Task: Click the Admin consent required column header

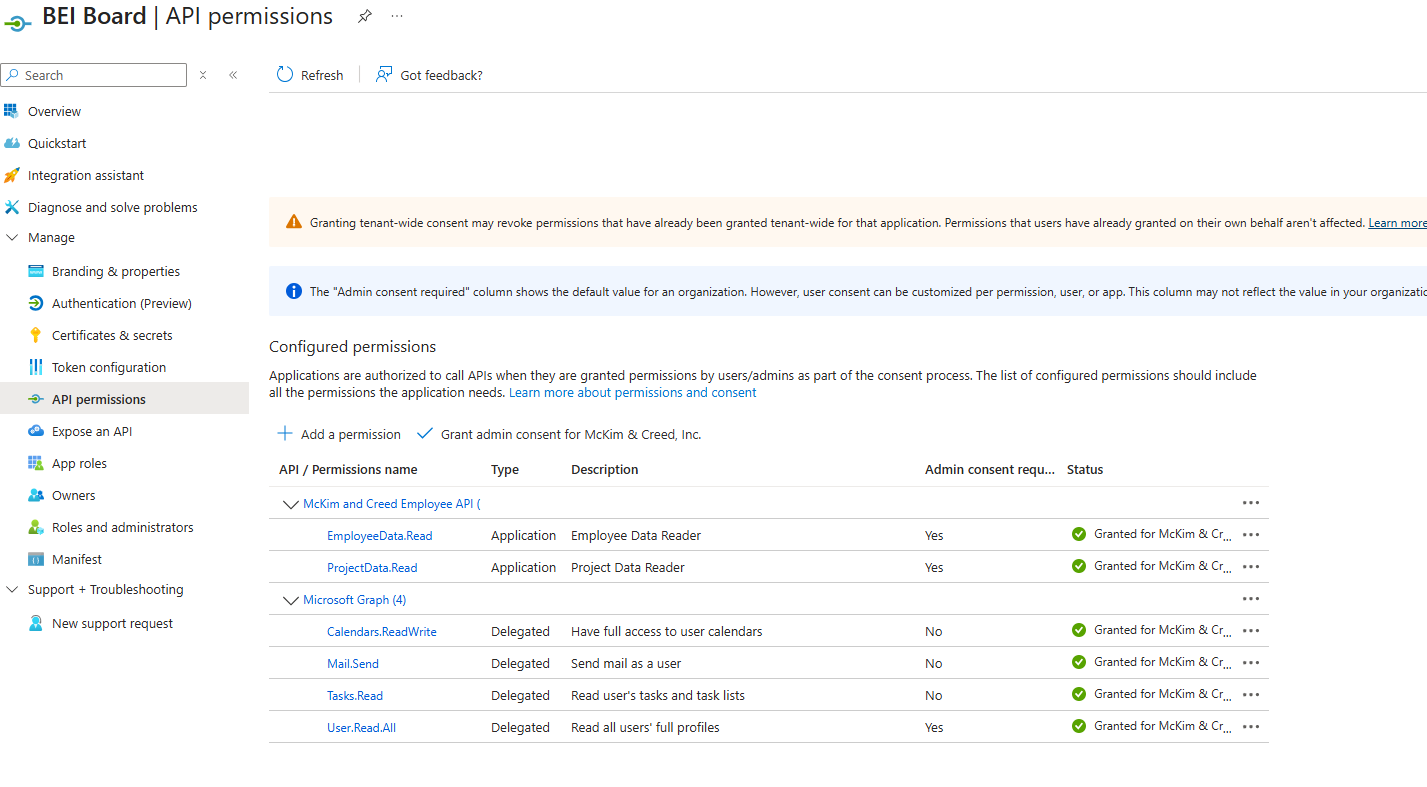Action: tap(990, 470)
